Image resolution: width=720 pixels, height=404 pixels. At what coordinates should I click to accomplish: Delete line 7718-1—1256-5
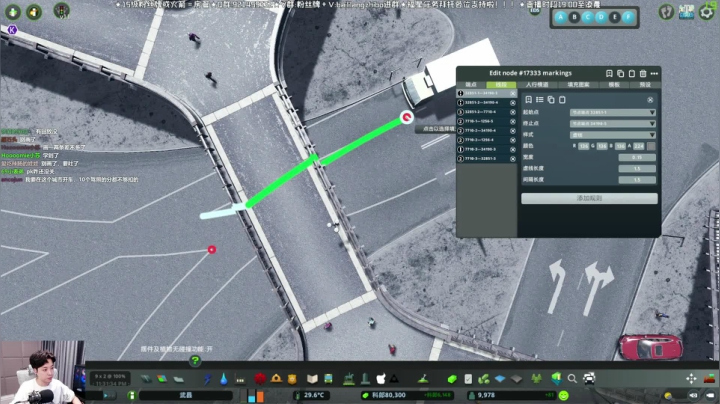513,122
